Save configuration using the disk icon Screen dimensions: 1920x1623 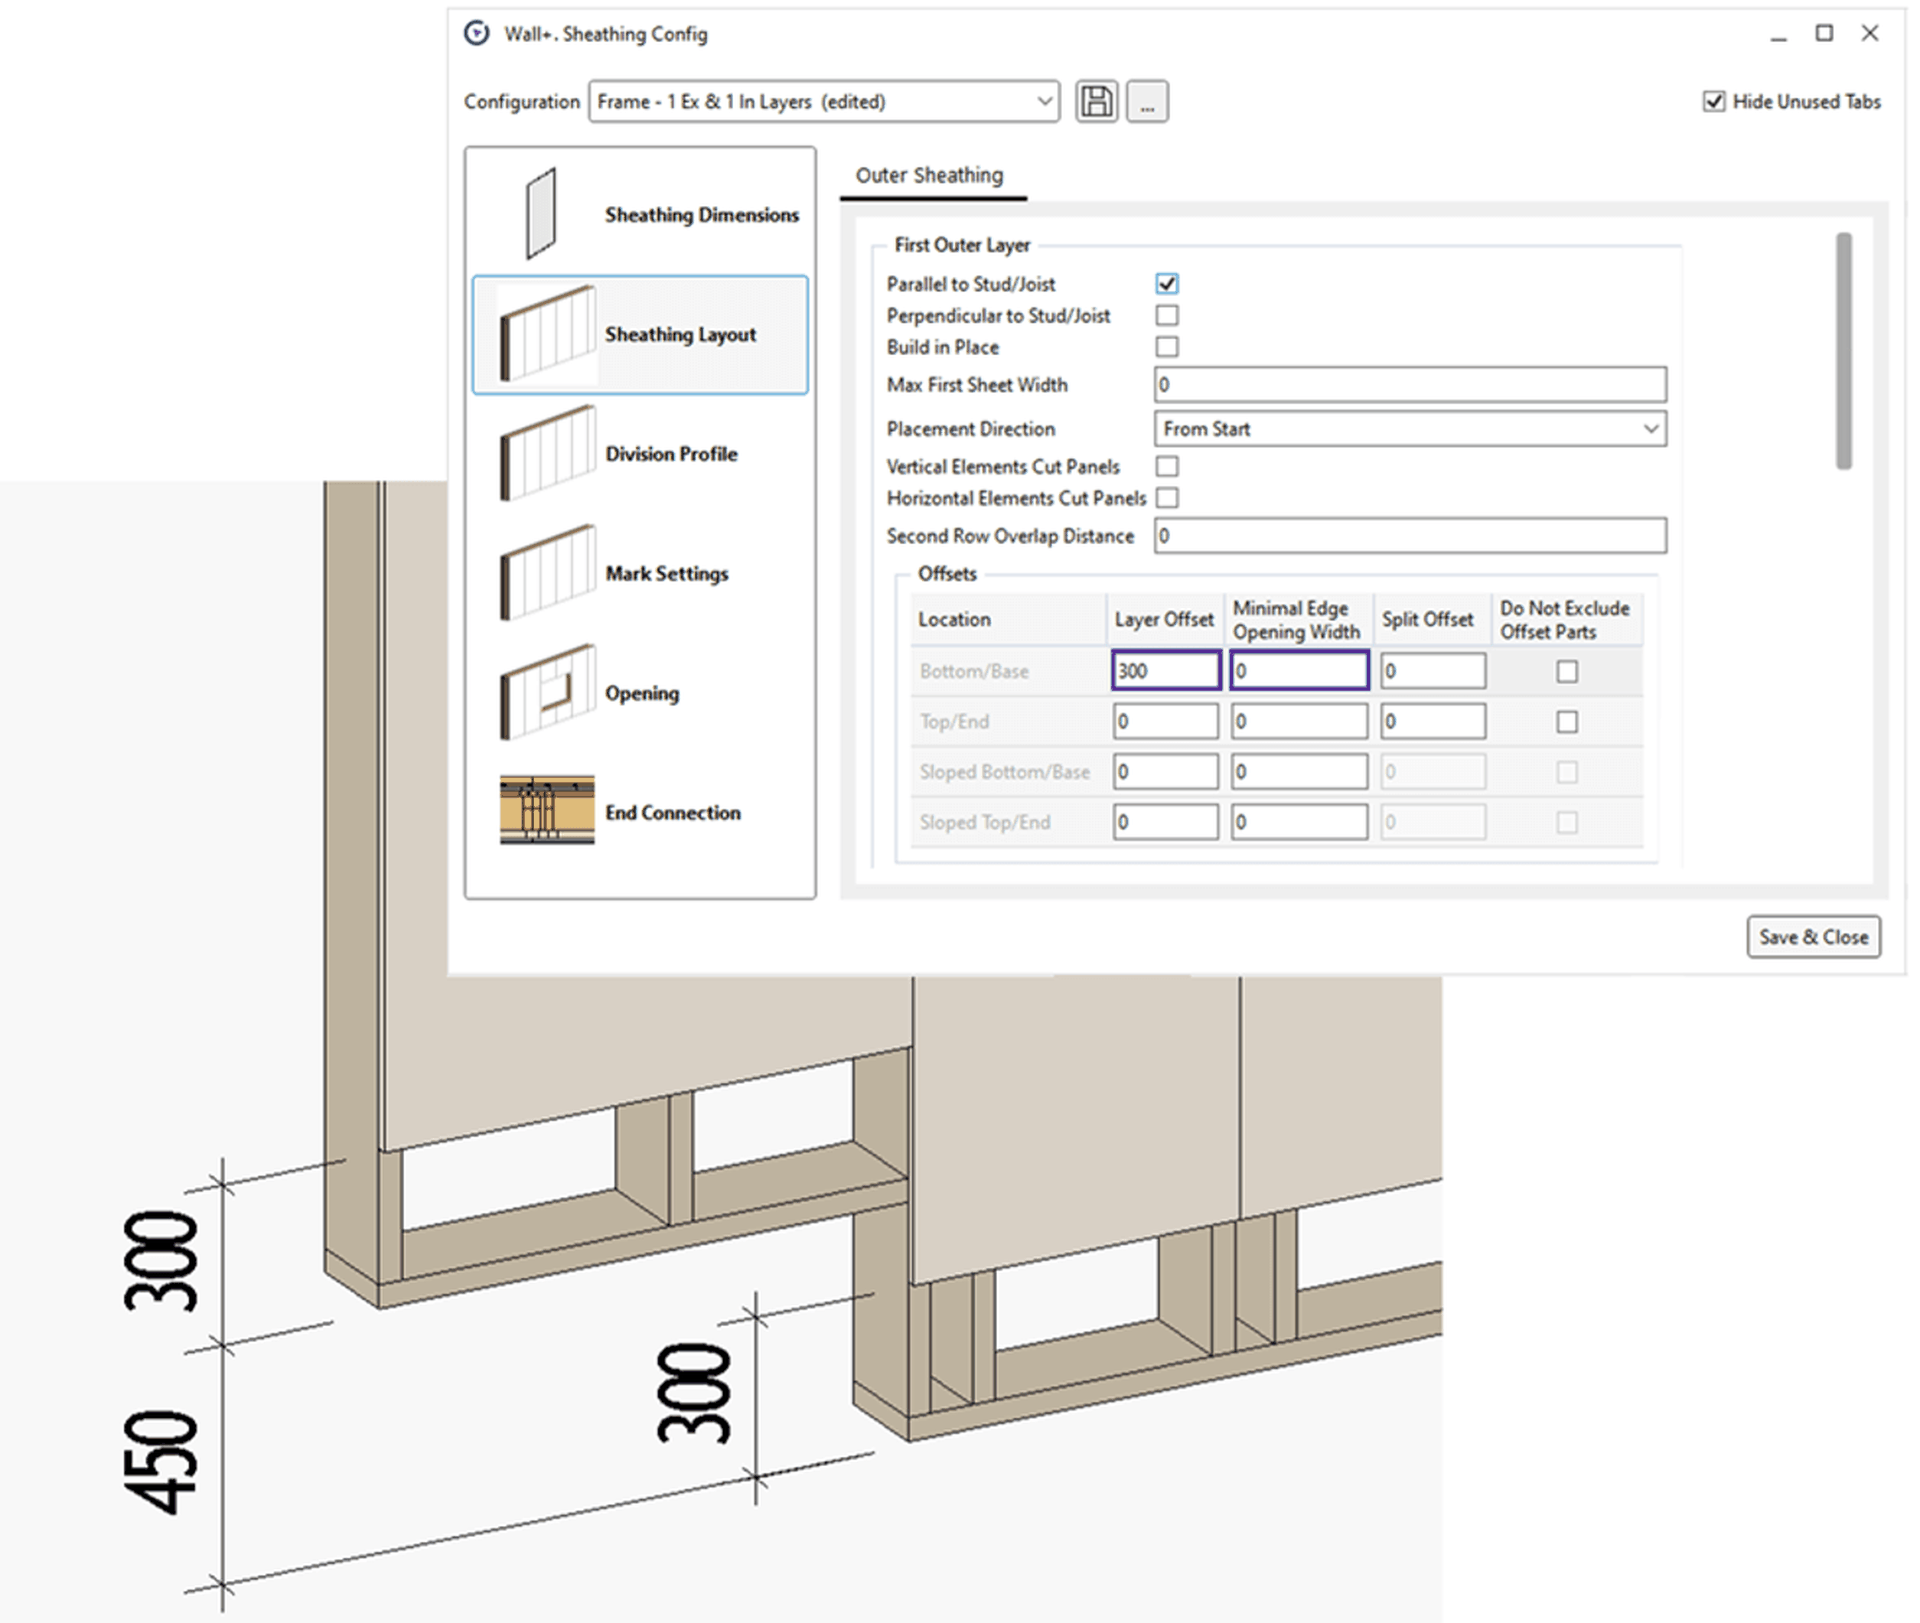[1096, 100]
